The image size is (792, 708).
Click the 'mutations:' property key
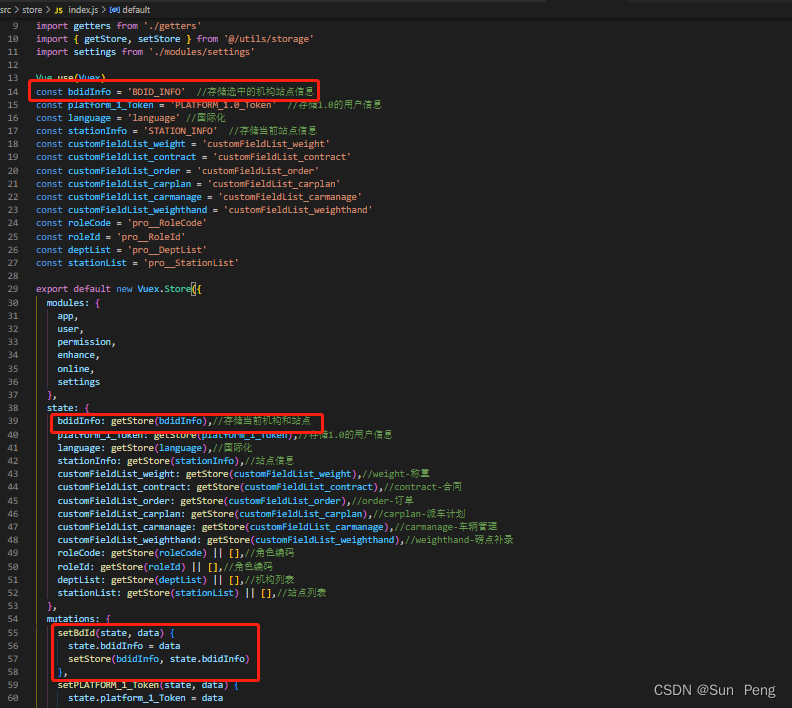[73, 619]
